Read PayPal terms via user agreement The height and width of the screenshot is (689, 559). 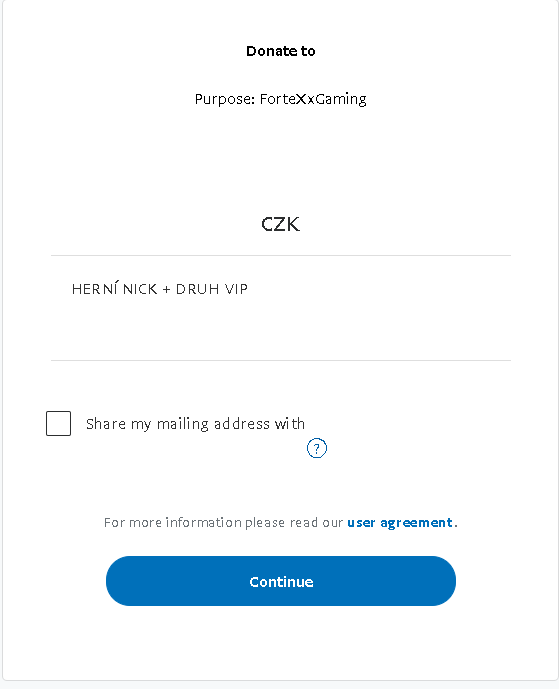click(x=399, y=522)
